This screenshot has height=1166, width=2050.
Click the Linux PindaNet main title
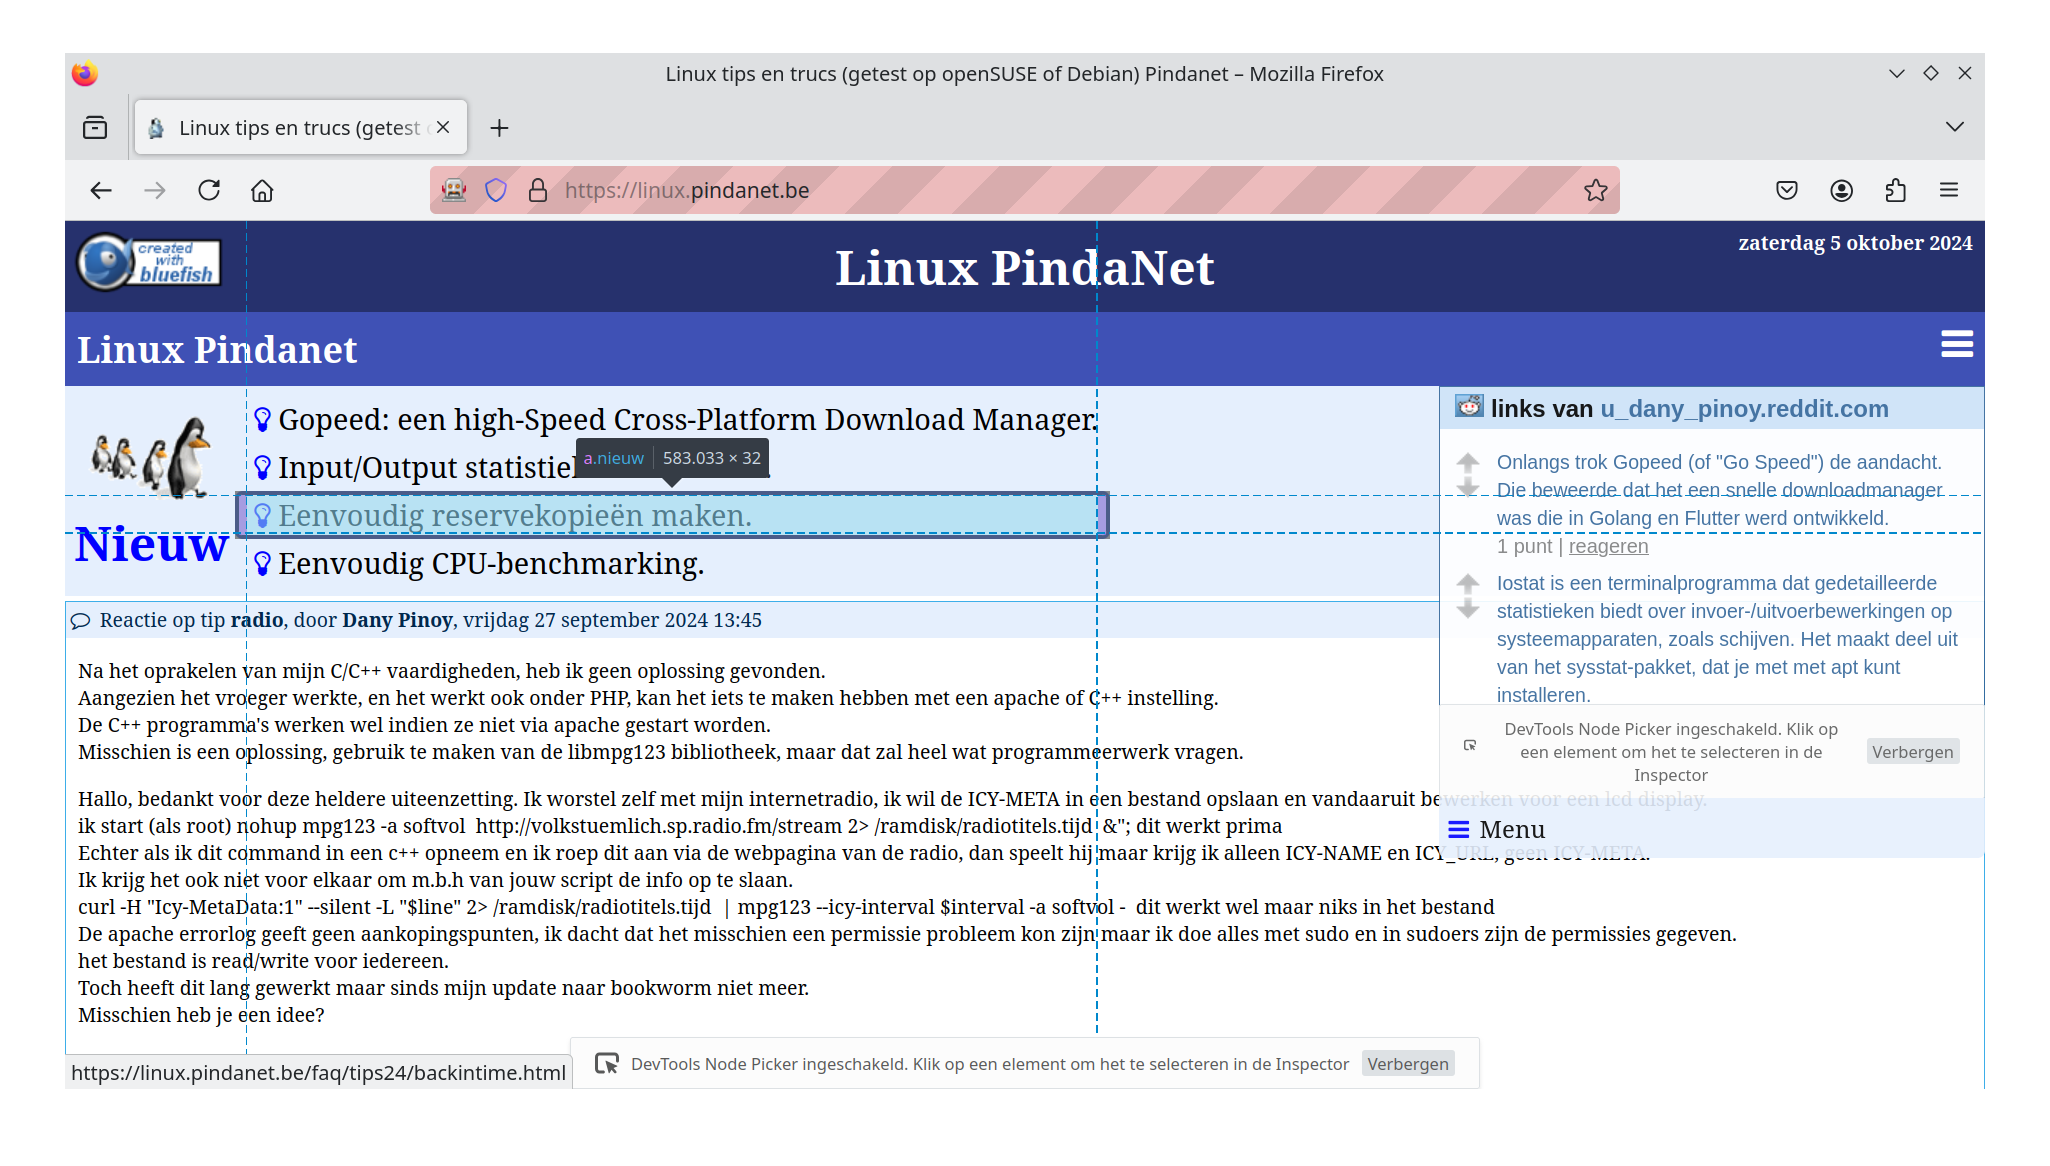[1024, 268]
